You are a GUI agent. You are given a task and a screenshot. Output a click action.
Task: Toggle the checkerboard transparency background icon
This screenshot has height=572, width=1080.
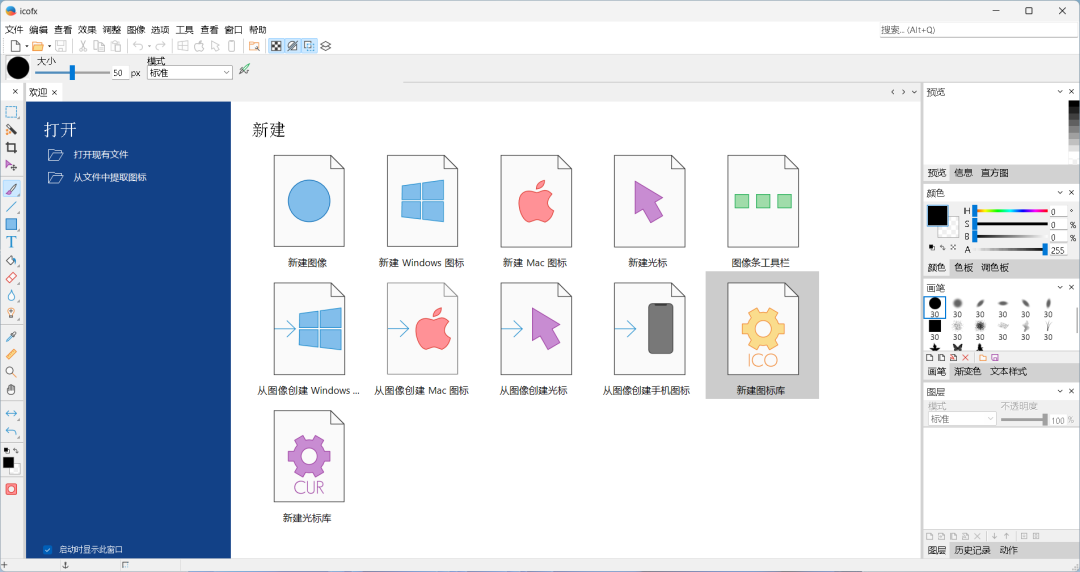coord(276,46)
